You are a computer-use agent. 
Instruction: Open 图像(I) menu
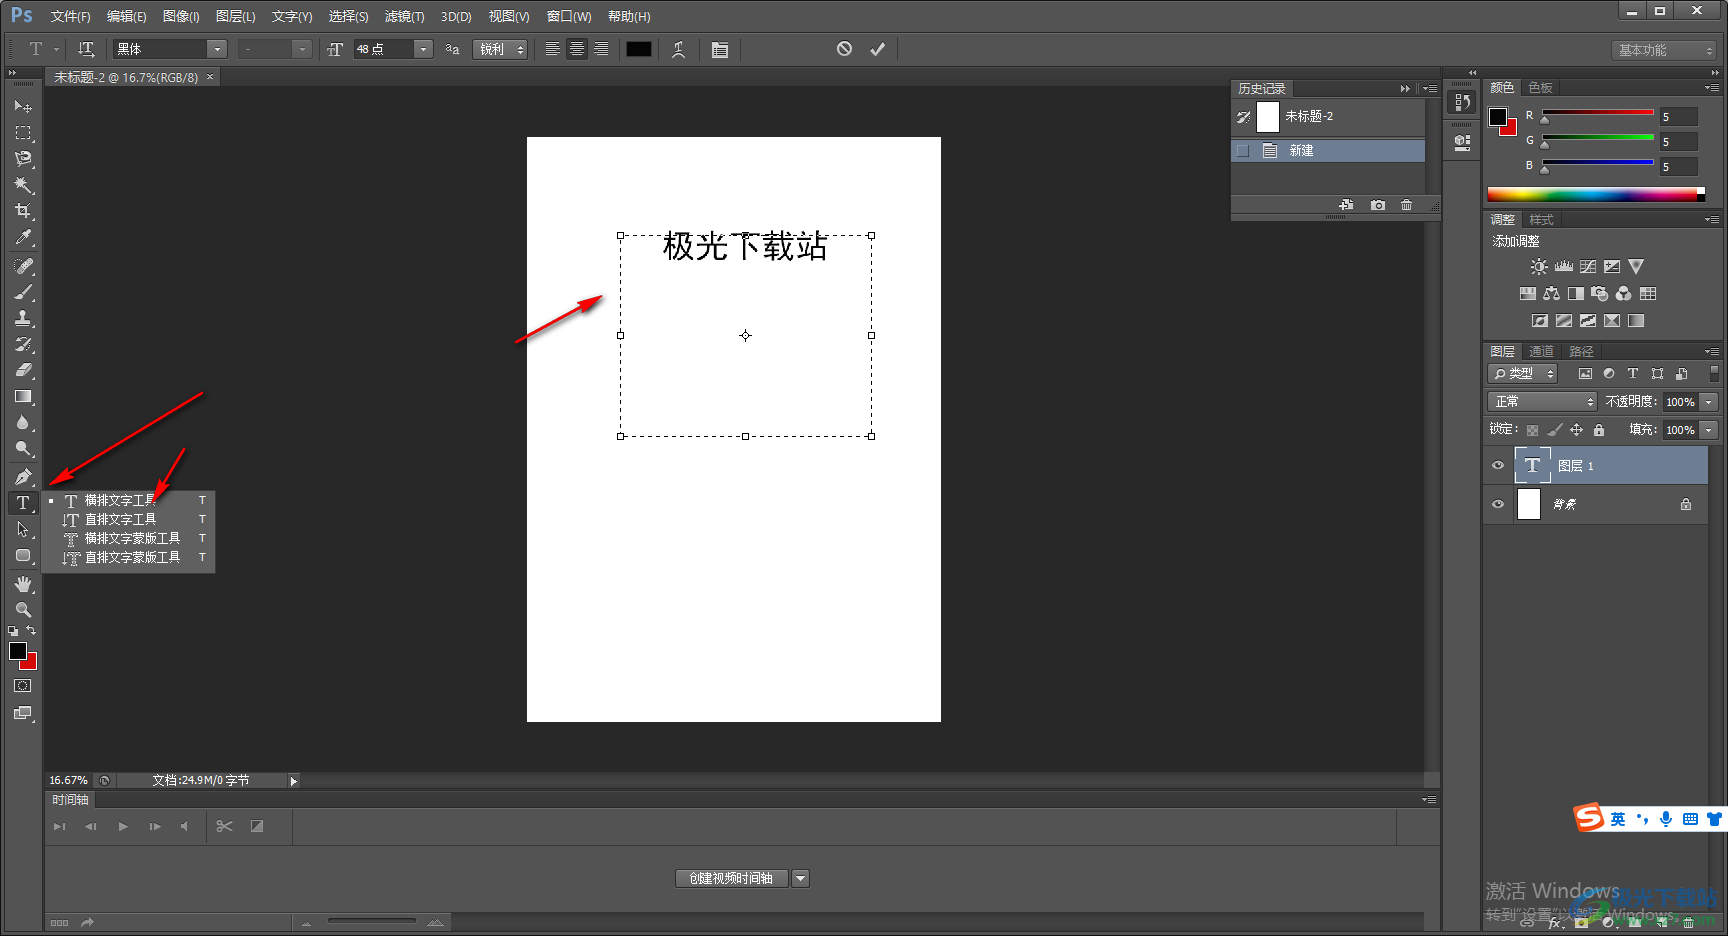[x=181, y=16]
